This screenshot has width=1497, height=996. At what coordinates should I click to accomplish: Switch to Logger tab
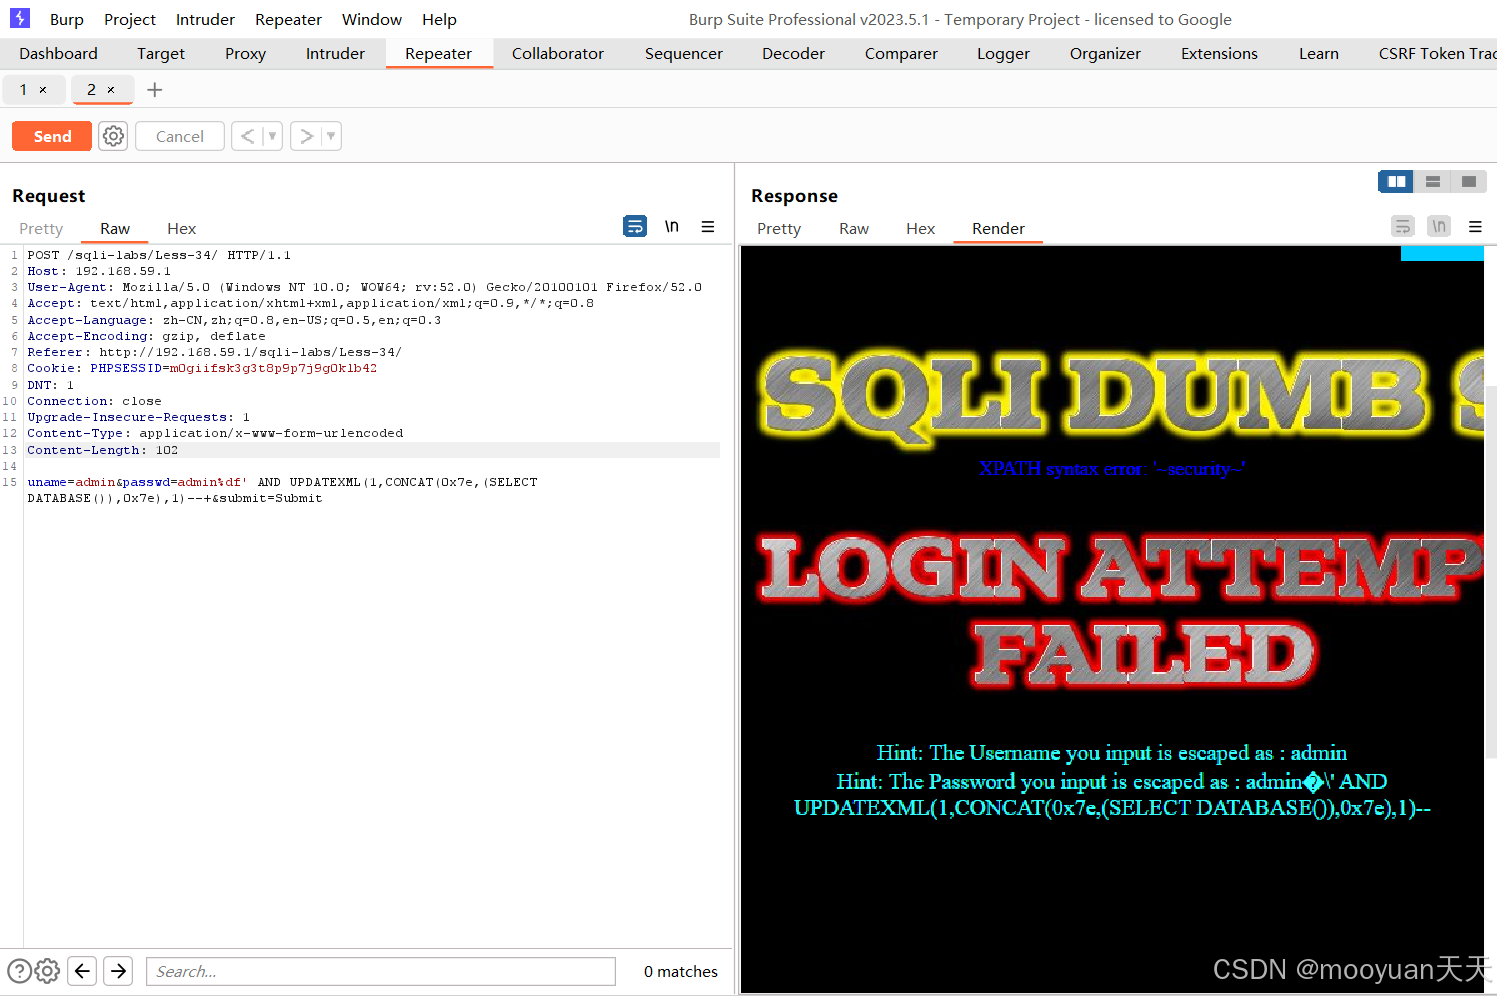click(x=1003, y=54)
